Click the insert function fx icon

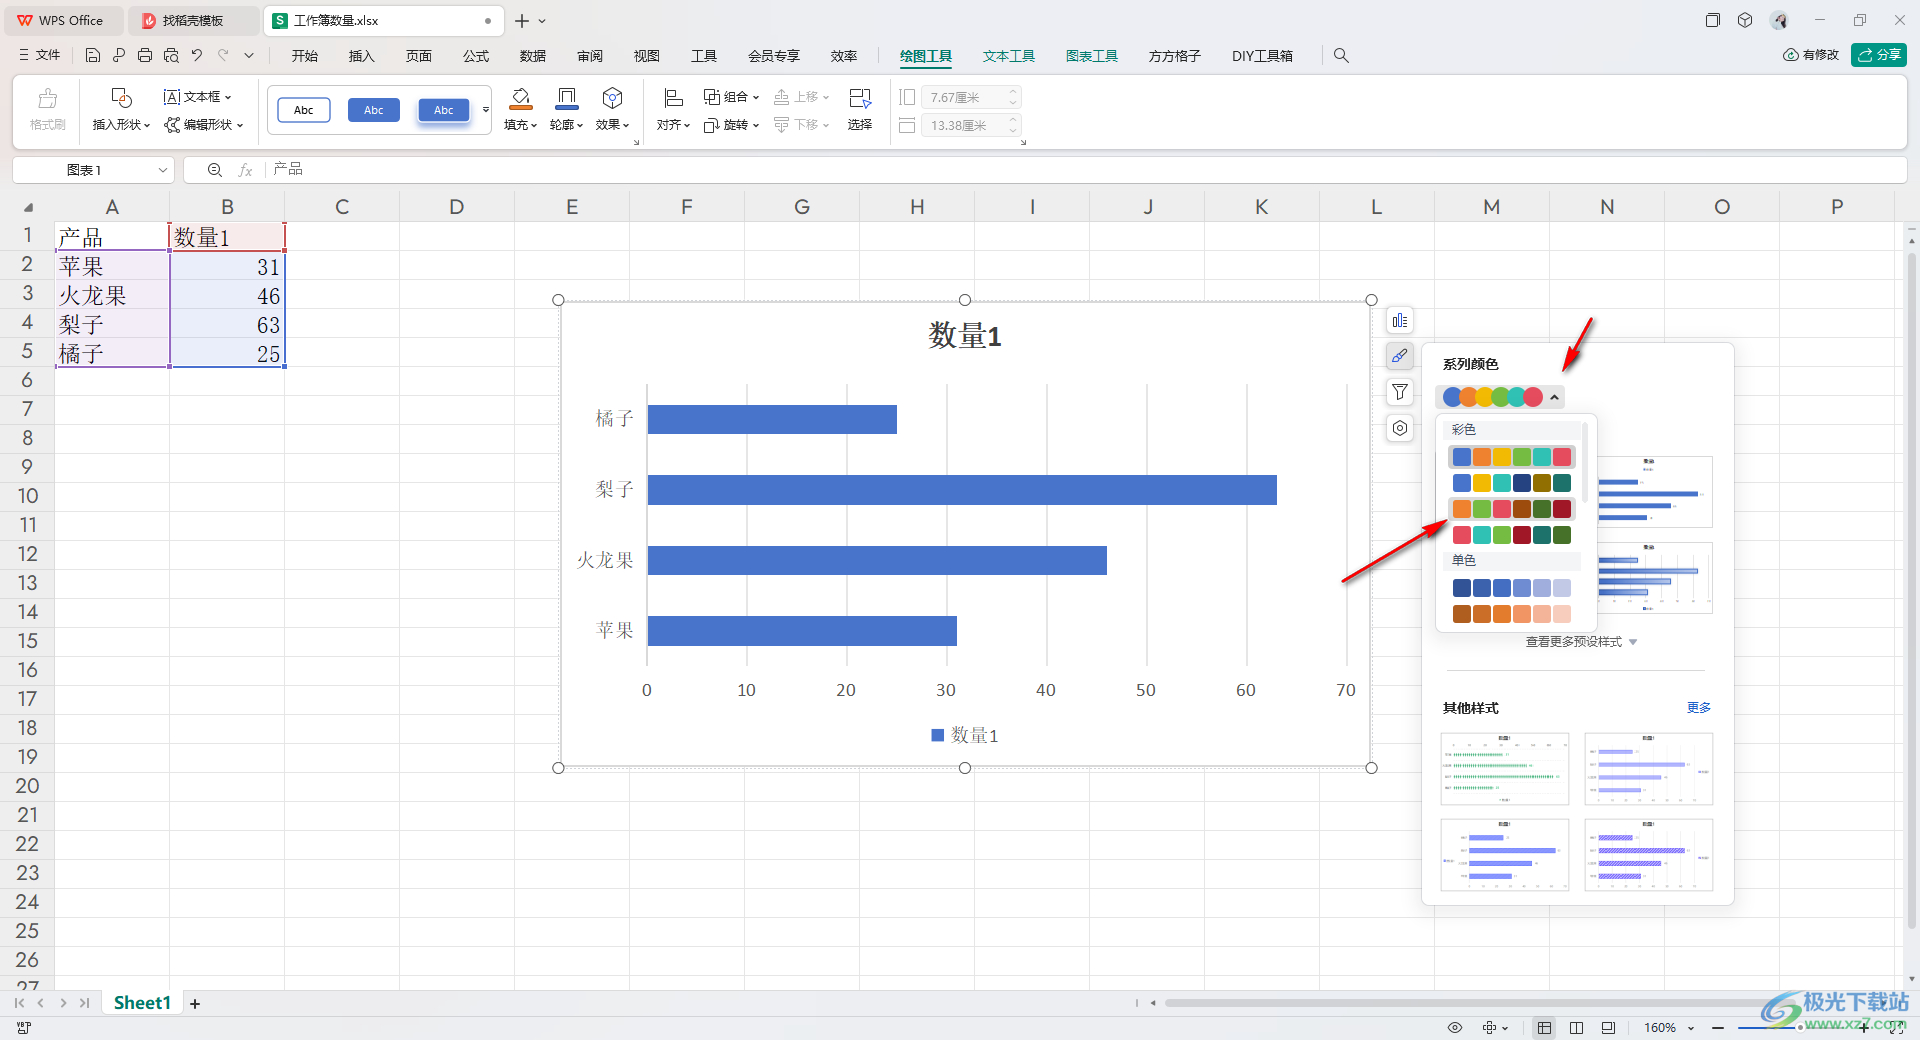245,170
